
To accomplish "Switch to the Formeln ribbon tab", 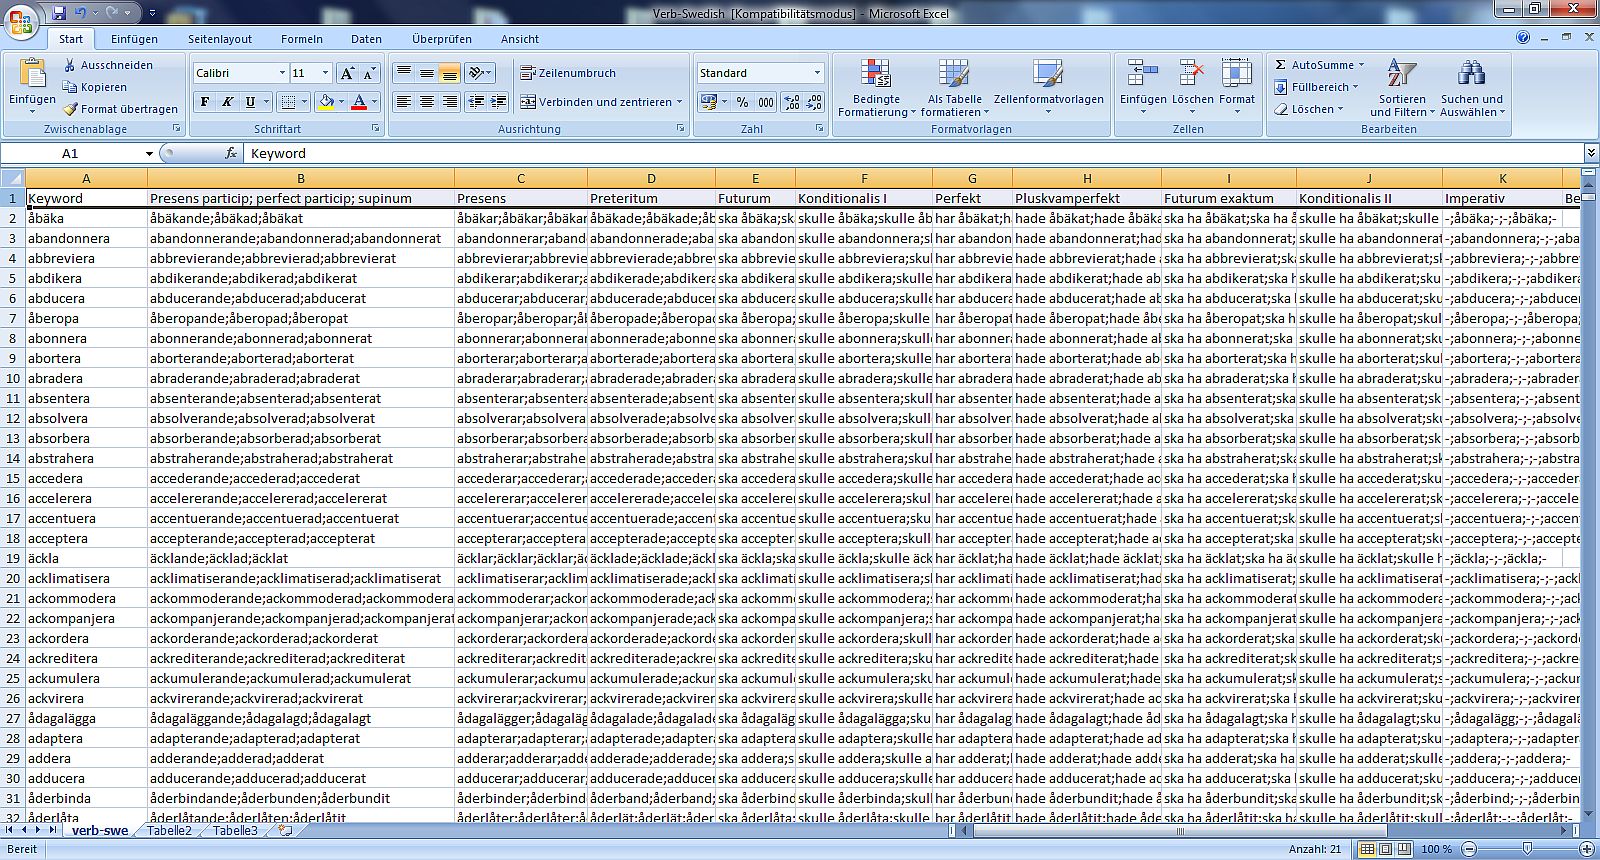I will [x=301, y=39].
